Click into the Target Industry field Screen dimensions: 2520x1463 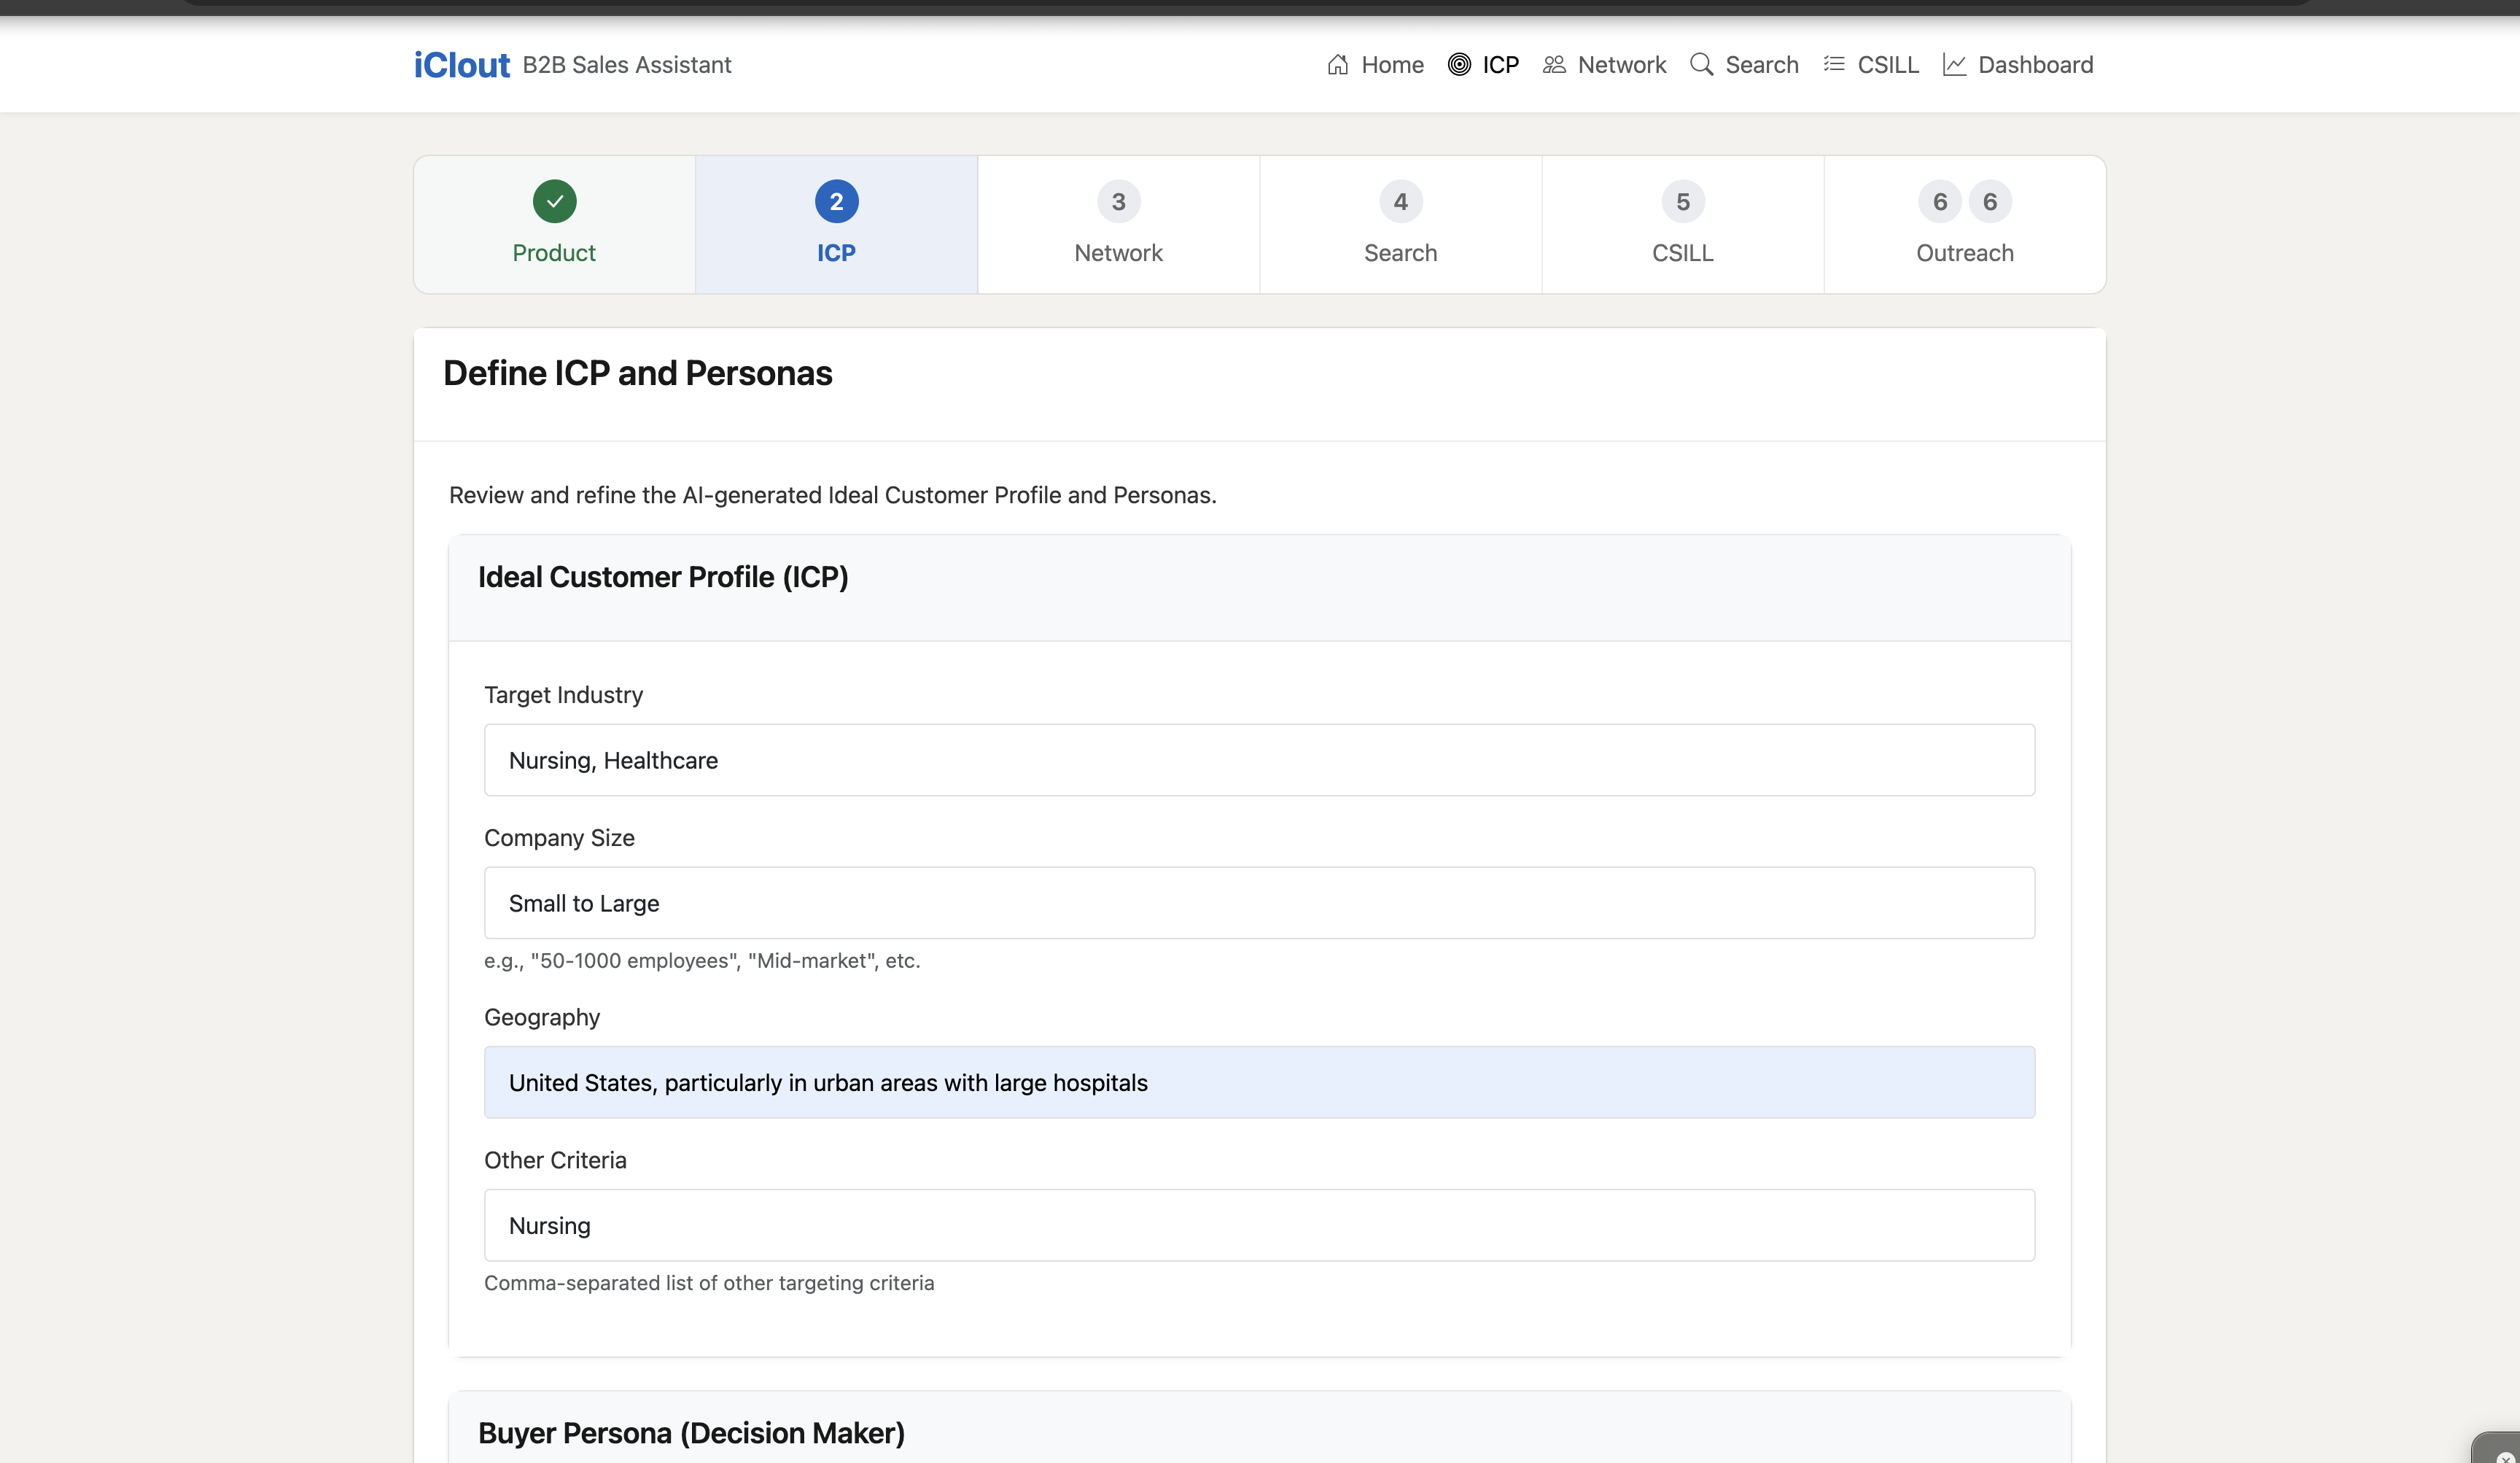pos(1259,760)
